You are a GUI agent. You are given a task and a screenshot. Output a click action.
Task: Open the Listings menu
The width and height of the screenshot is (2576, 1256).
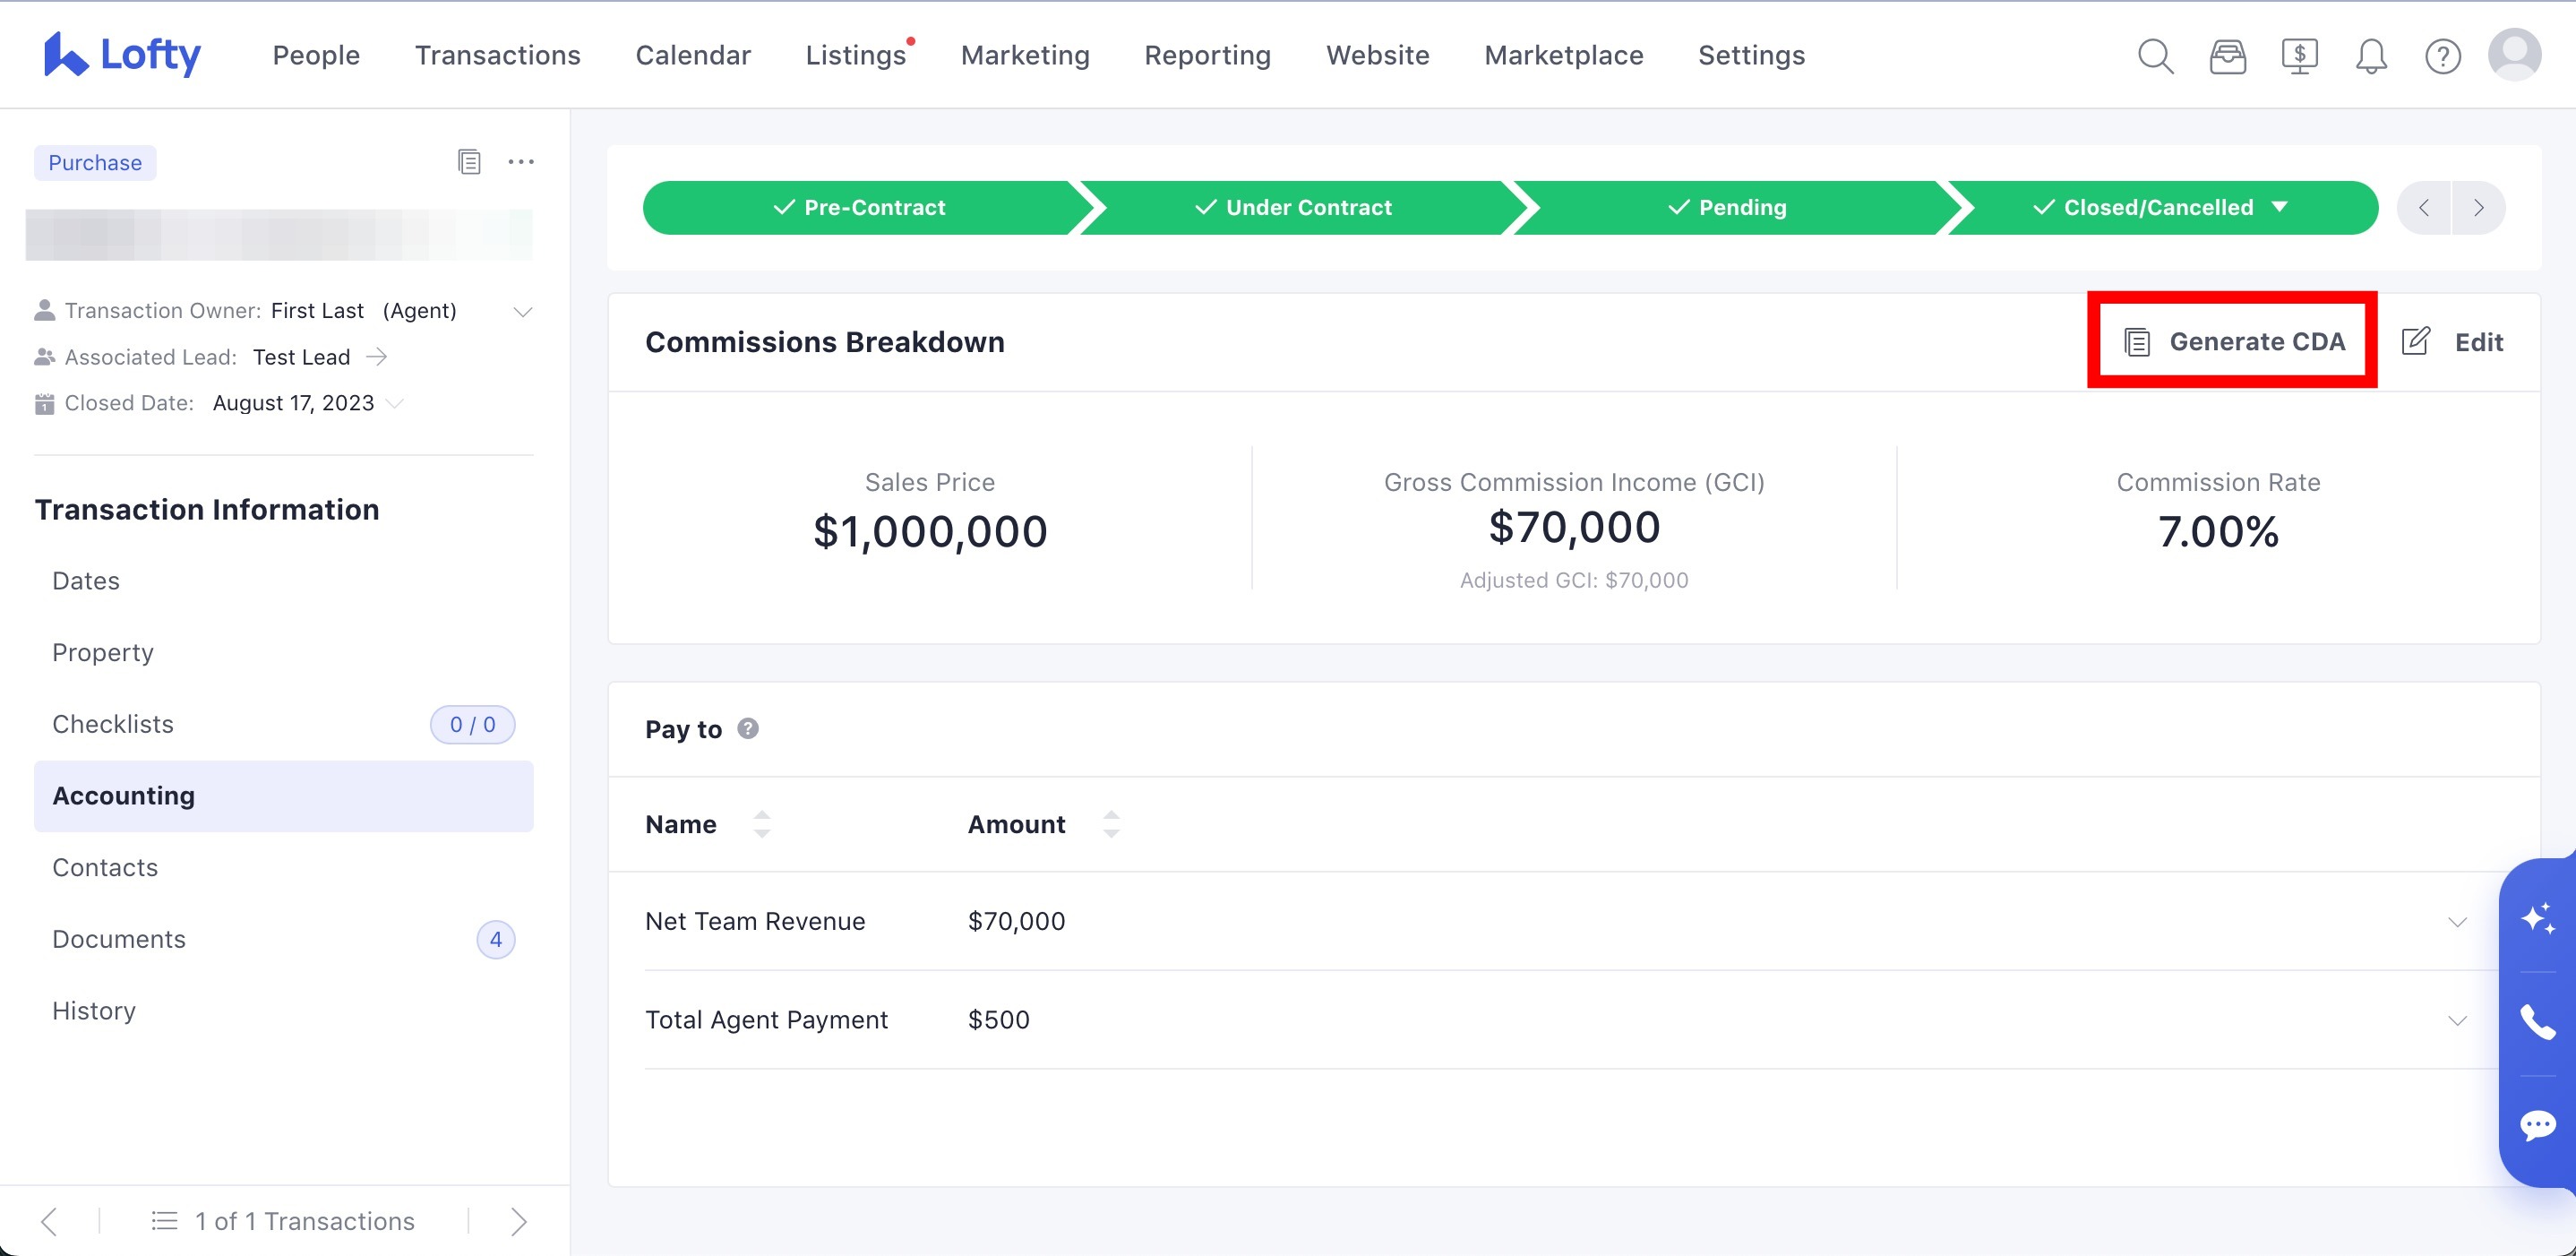[856, 55]
